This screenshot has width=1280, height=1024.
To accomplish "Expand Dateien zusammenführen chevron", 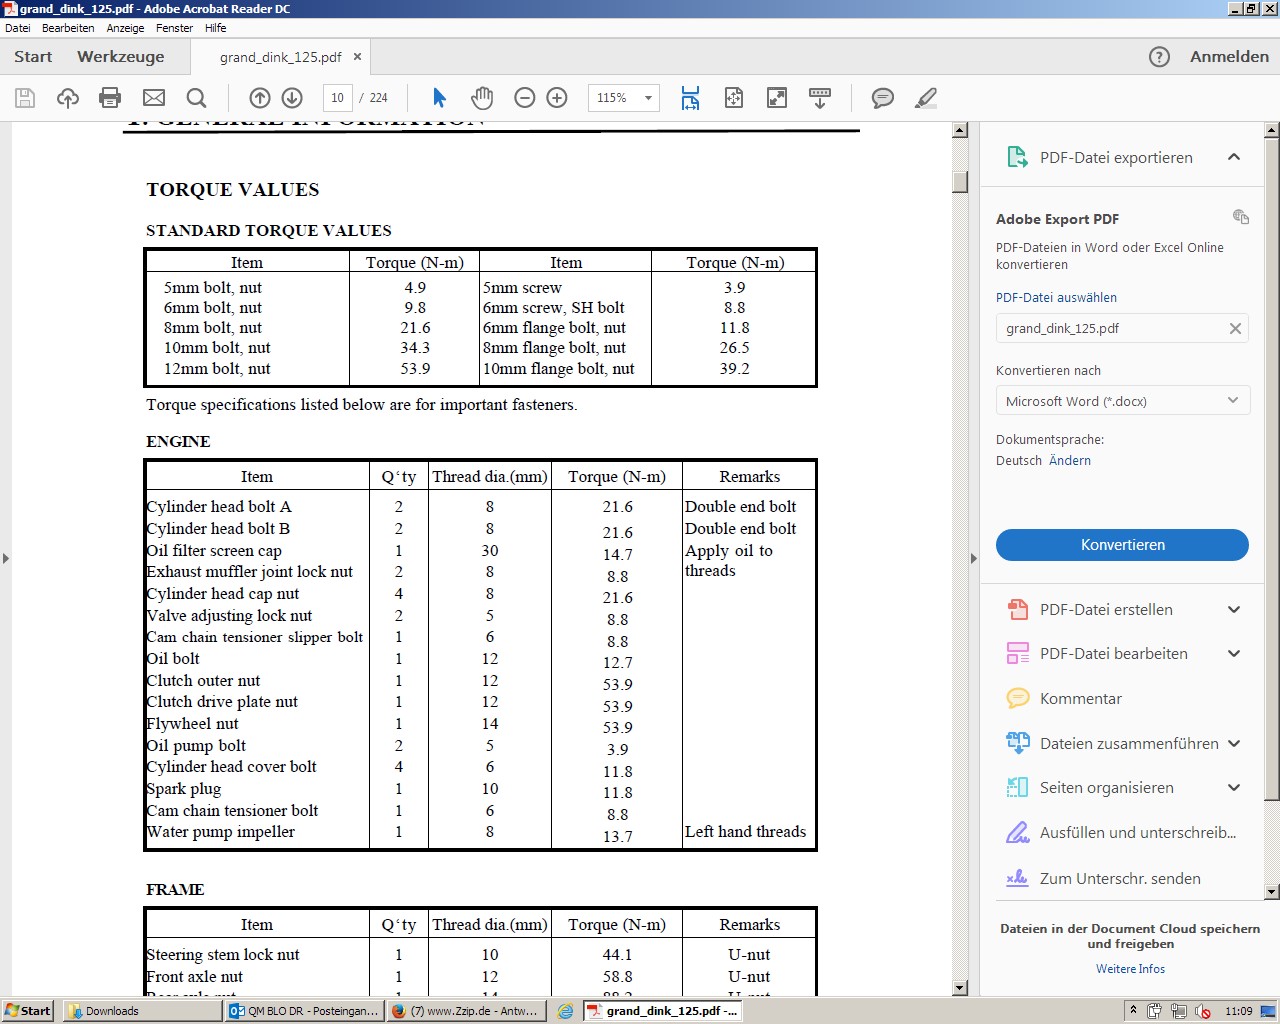I will coord(1234,744).
